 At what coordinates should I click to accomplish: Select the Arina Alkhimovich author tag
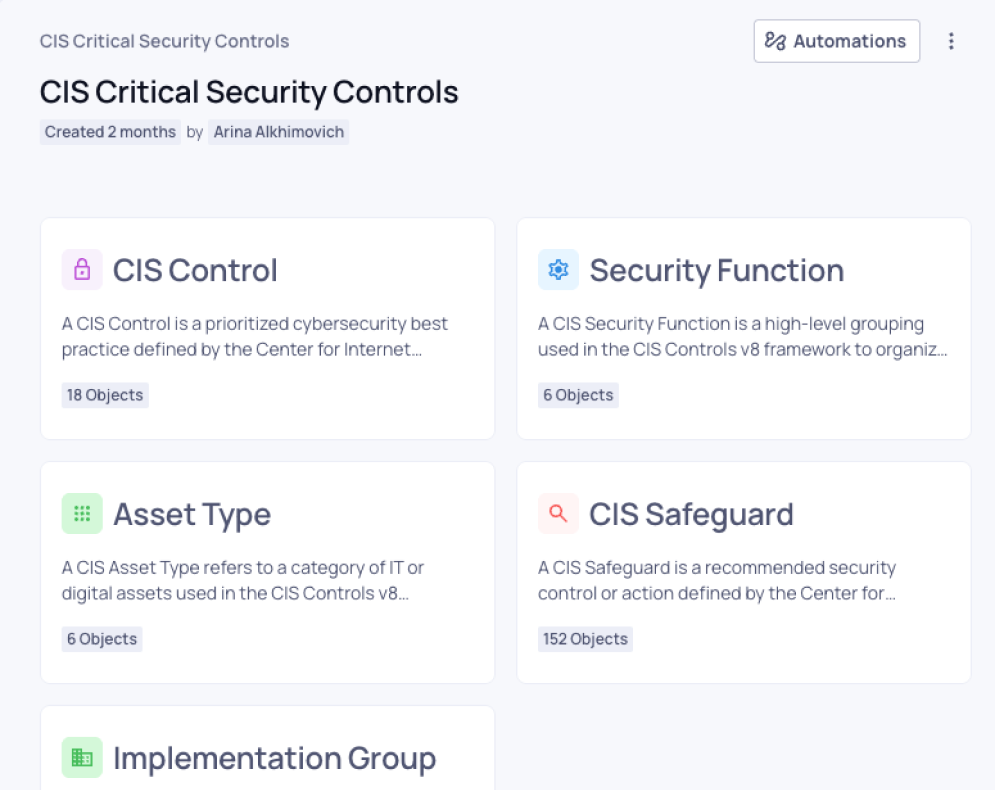[x=278, y=132]
